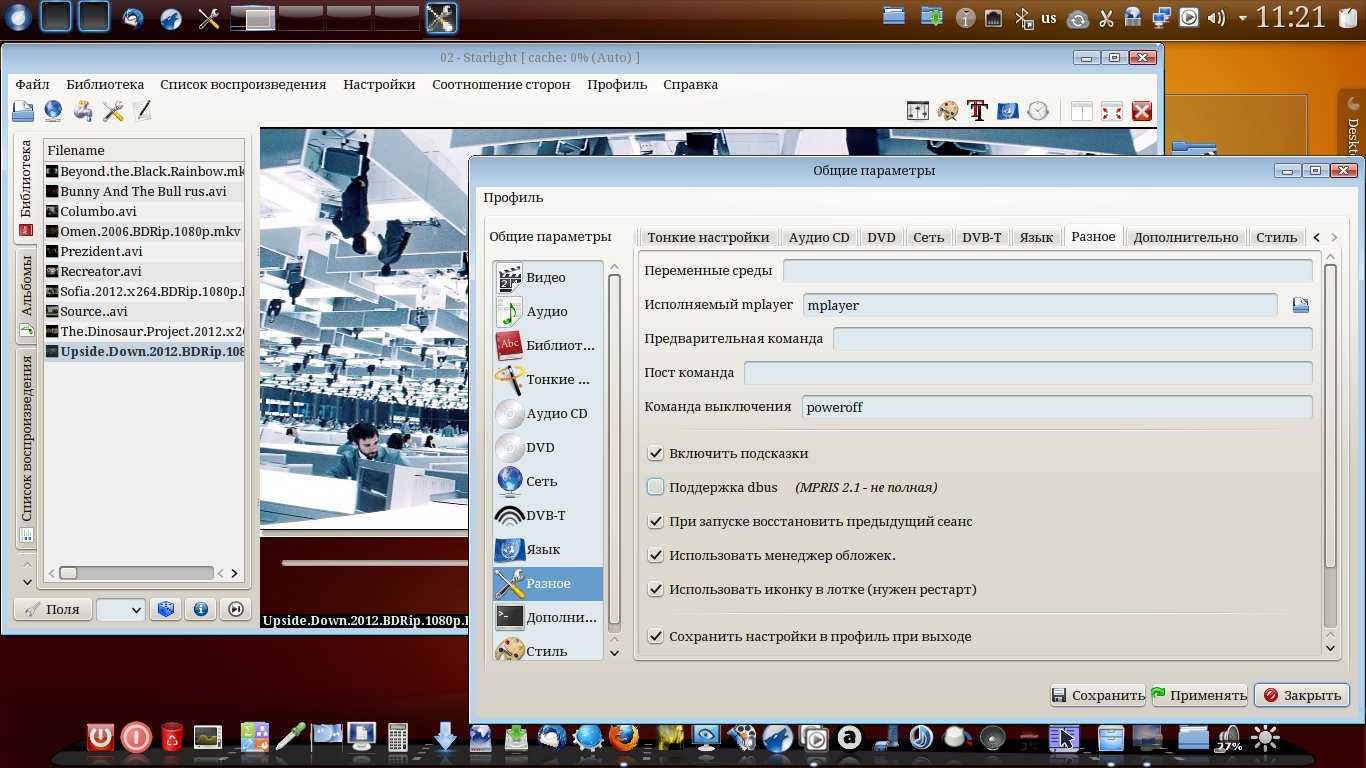1366x768 pixels.
Task: Browse for mplayer executable file icon
Action: (1300, 305)
